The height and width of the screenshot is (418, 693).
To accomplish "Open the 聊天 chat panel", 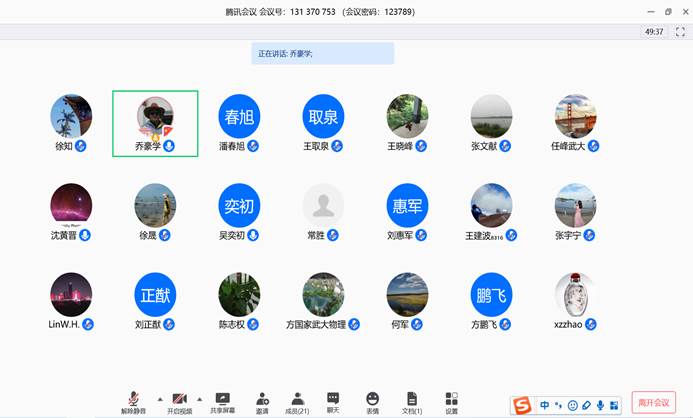I will [x=333, y=401].
